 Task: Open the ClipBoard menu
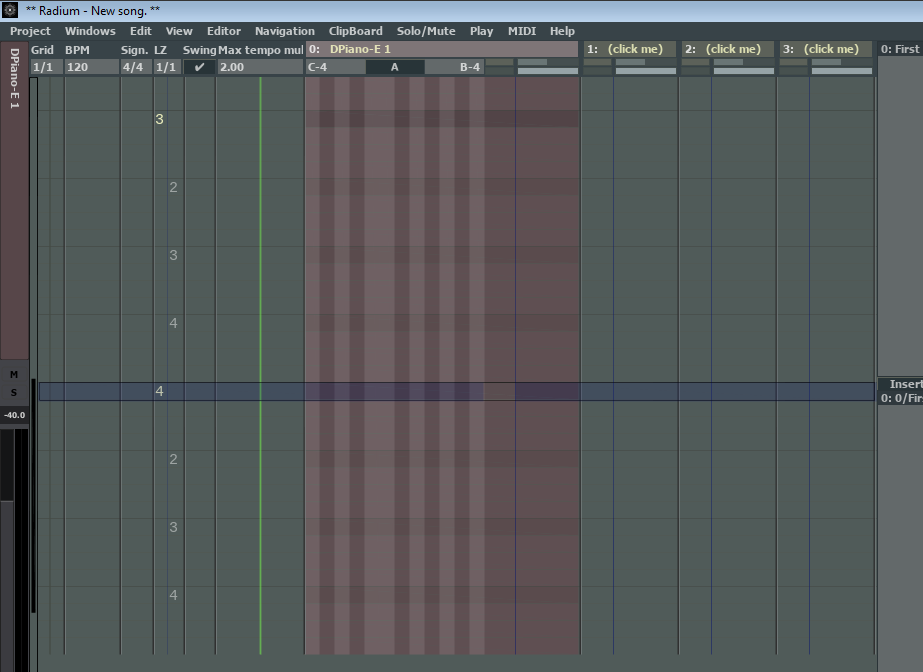pos(355,31)
